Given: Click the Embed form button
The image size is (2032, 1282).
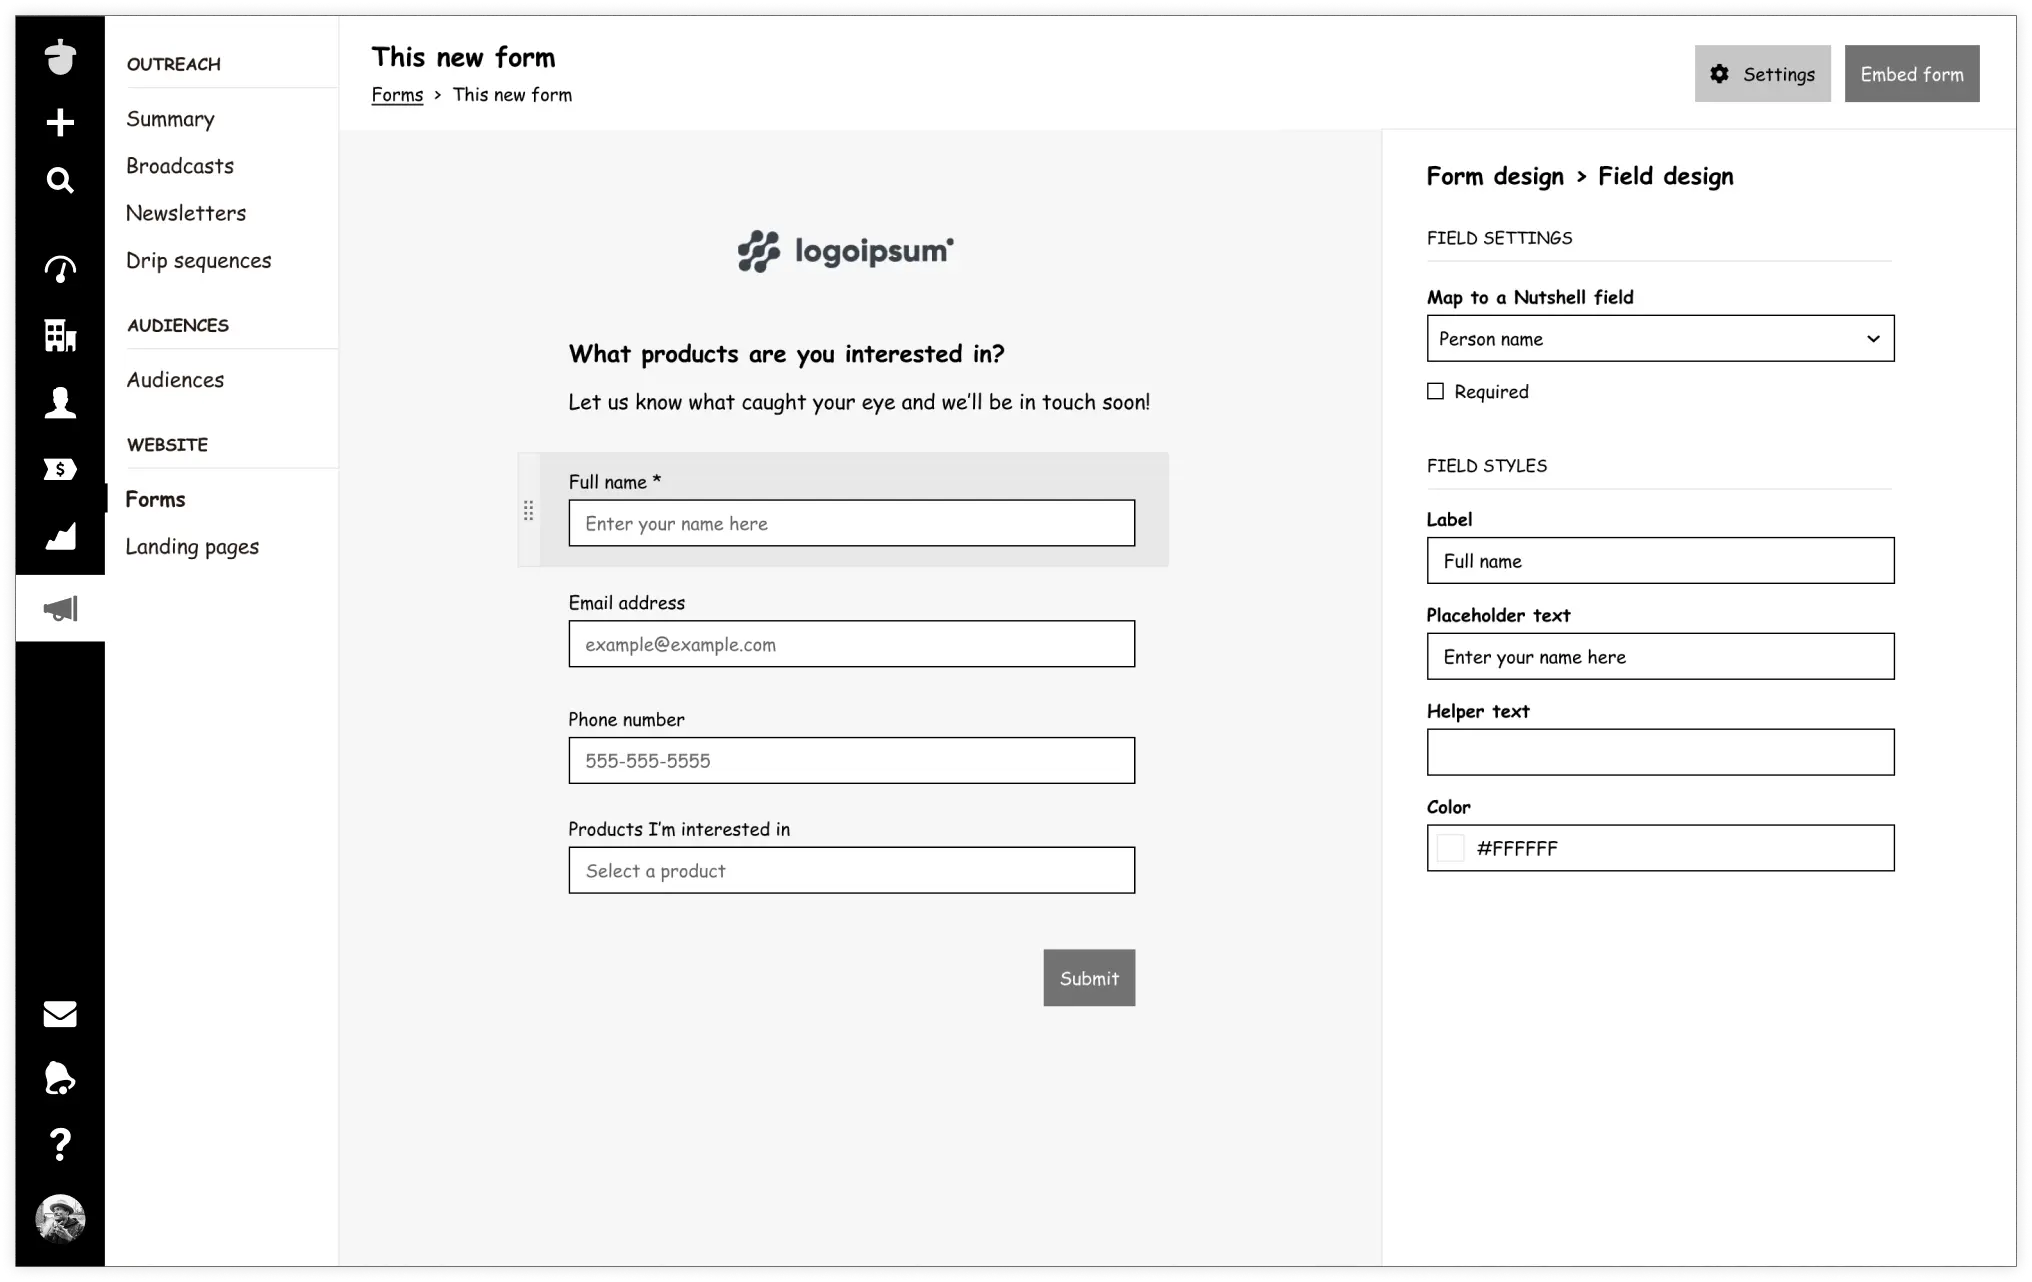Looking at the screenshot, I should tap(1911, 74).
